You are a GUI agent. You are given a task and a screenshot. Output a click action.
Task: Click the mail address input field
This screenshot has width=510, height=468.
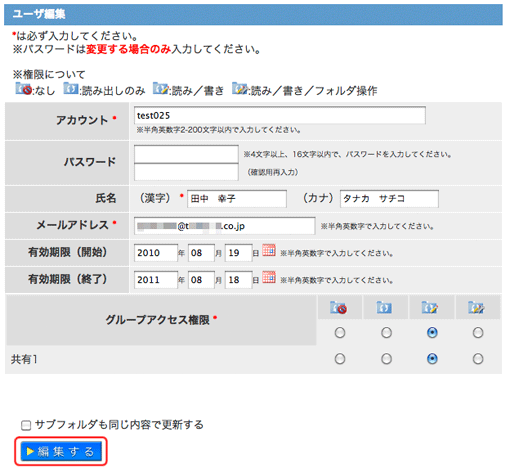[224, 226]
